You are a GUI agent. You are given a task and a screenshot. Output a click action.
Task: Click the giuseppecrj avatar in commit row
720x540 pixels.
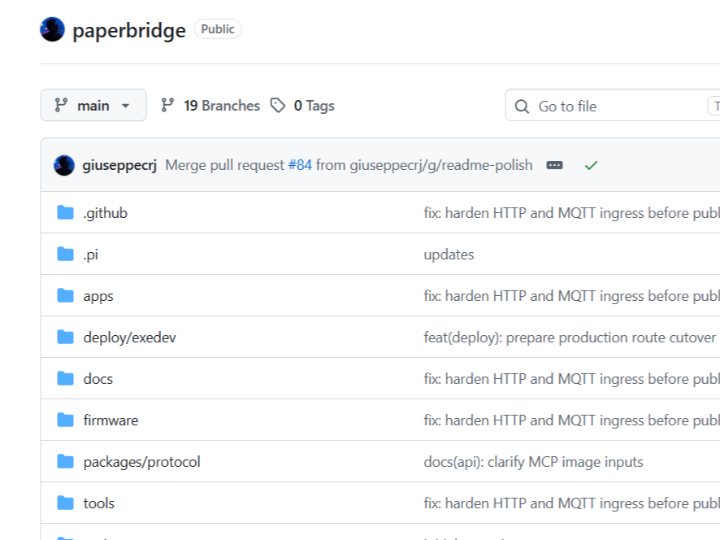click(x=64, y=165)
